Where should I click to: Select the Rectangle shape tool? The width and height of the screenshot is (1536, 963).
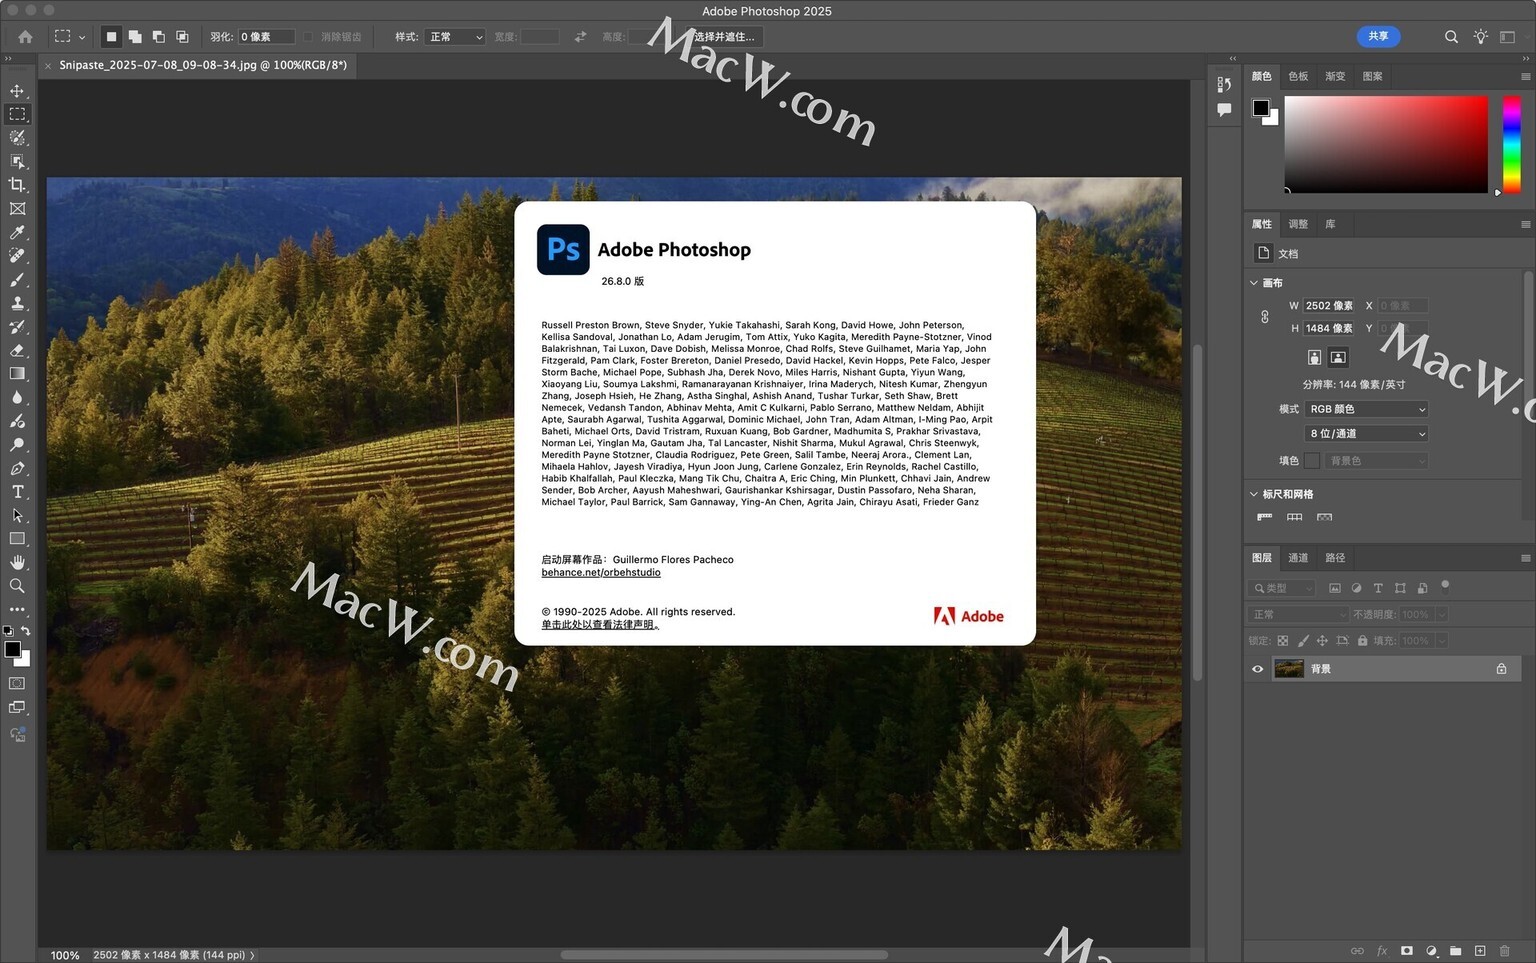click(17, 539)
